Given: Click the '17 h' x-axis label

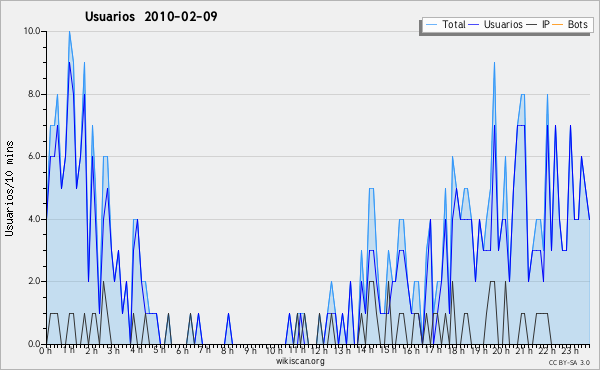Looking at the screenshot, I should (433, 350).
